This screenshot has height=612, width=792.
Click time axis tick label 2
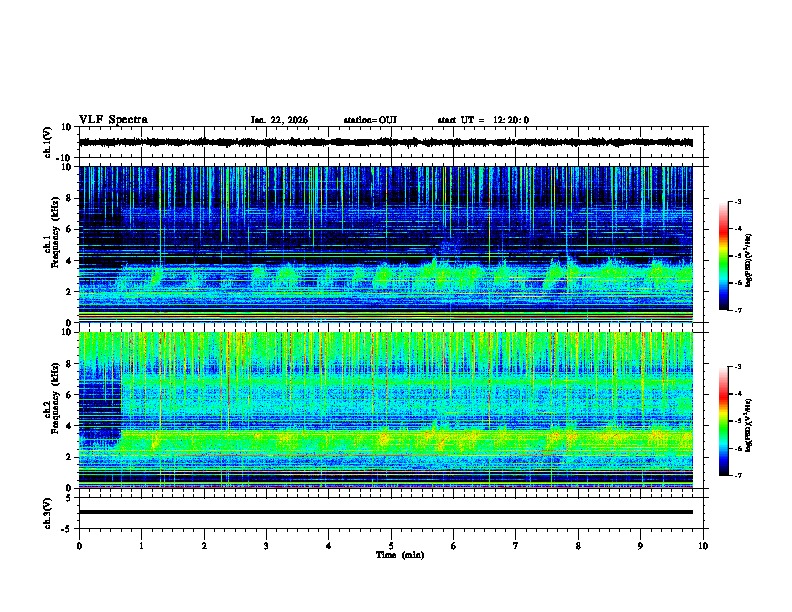pyautogui.click(x=204, y=546)
